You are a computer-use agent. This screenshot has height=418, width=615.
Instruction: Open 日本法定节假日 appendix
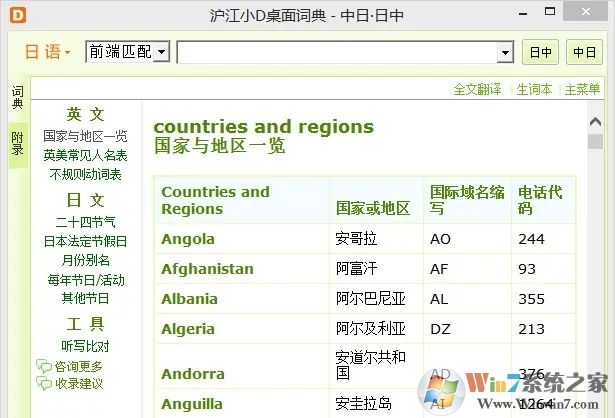tap(86, 241)
